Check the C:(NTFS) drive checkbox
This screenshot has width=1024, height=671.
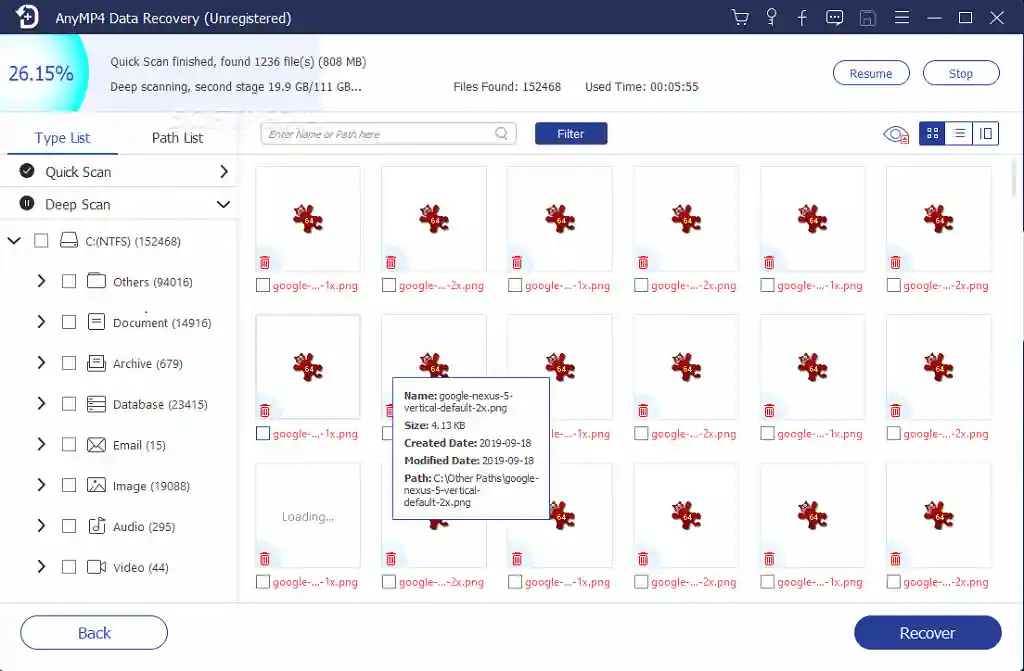40,240
